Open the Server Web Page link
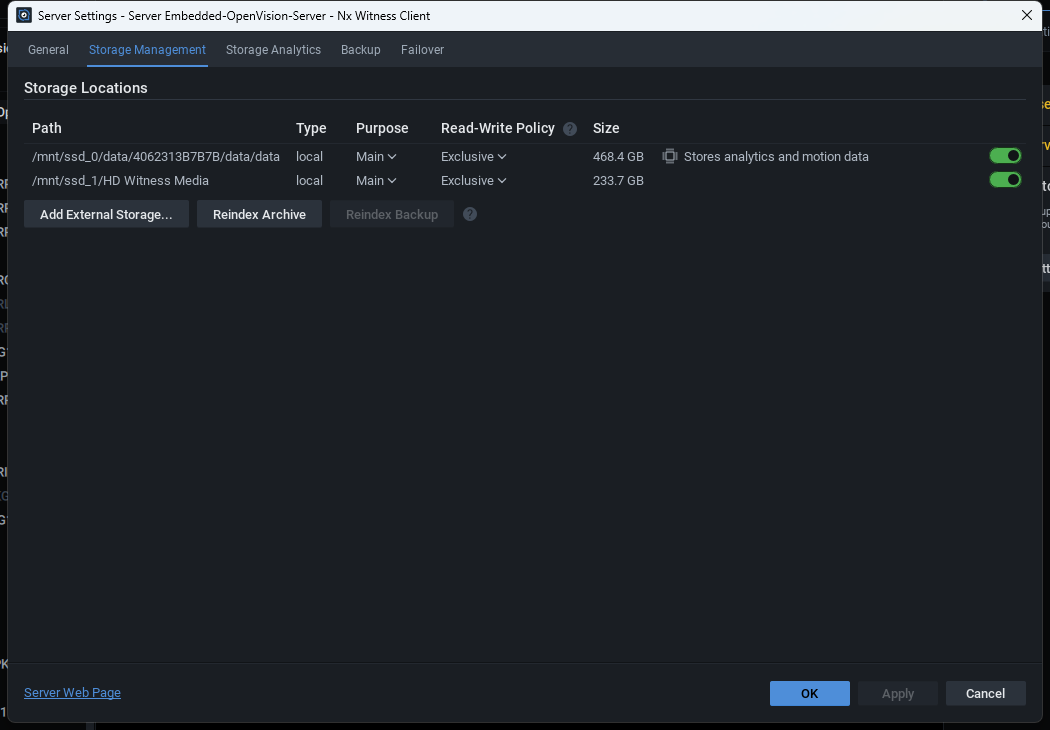The image size is (1050, 730). pos(72,692)
